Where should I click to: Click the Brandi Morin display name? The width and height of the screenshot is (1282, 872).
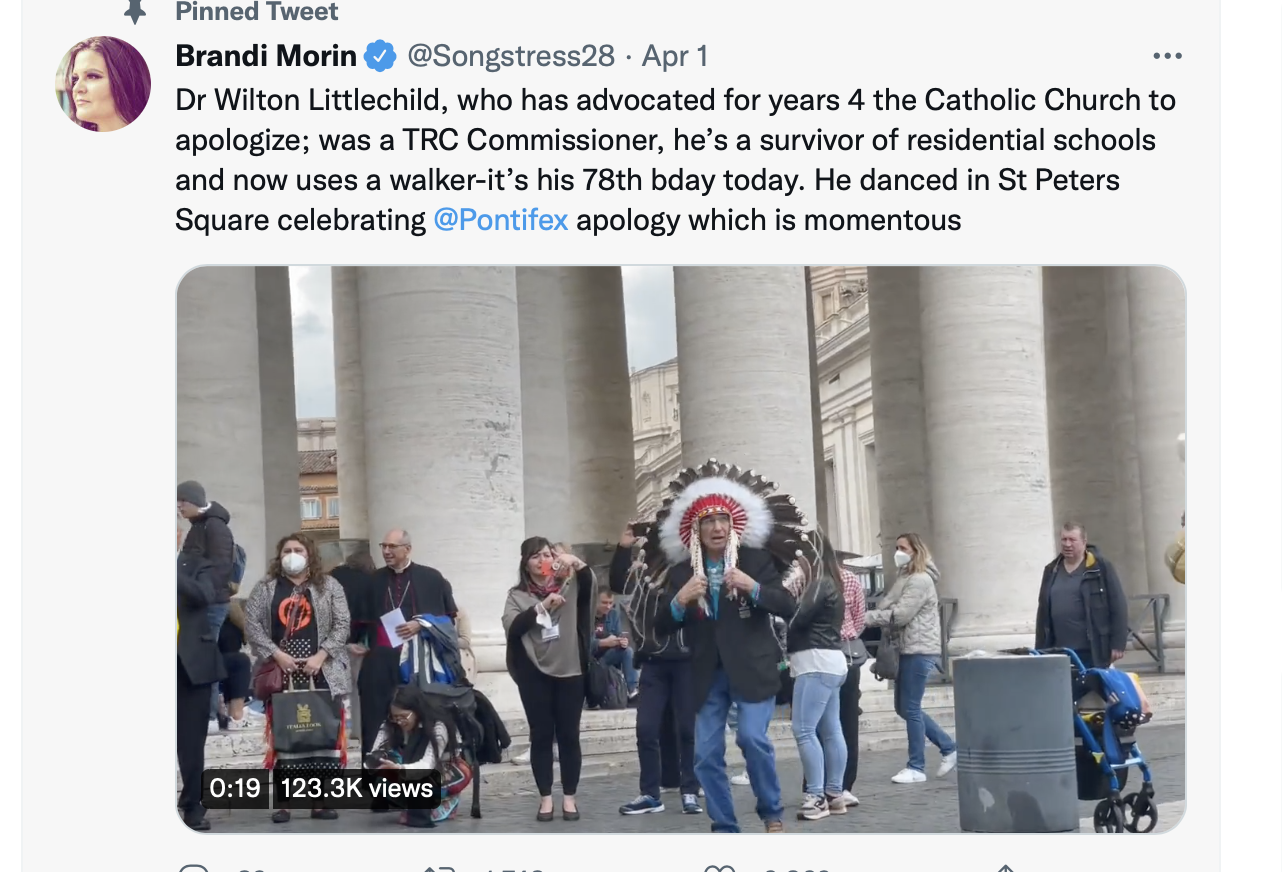pyautogui.click(x=265, y=56)
